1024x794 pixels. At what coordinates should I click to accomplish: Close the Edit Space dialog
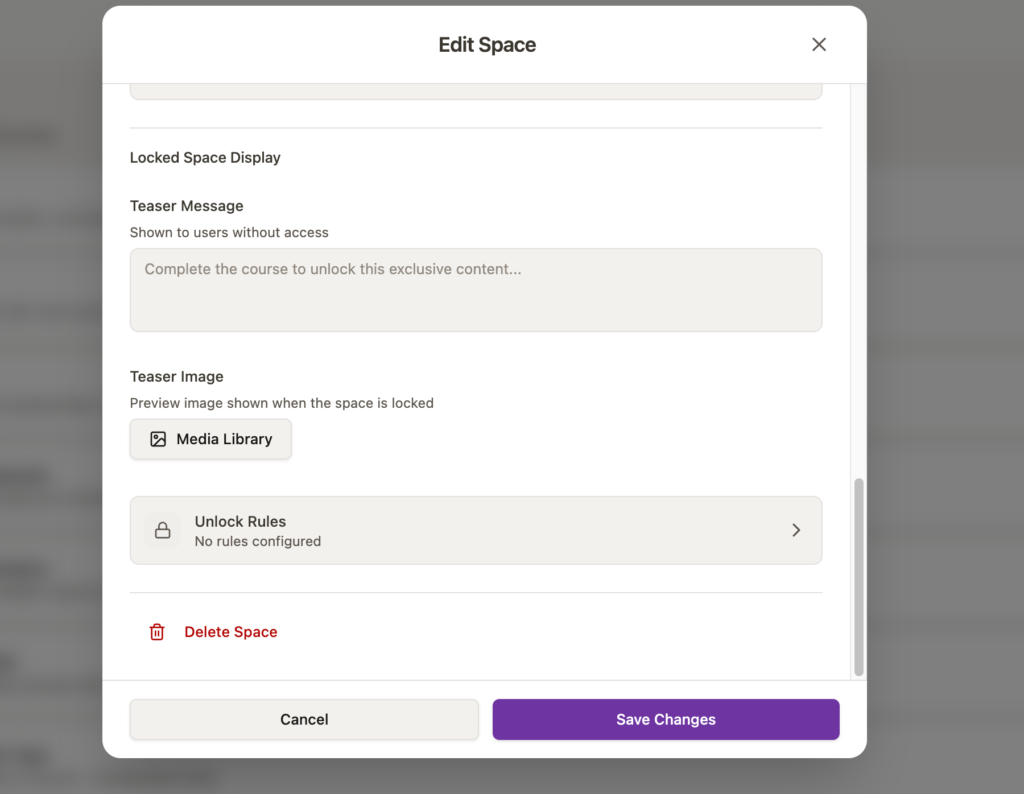tap(819, 44)
